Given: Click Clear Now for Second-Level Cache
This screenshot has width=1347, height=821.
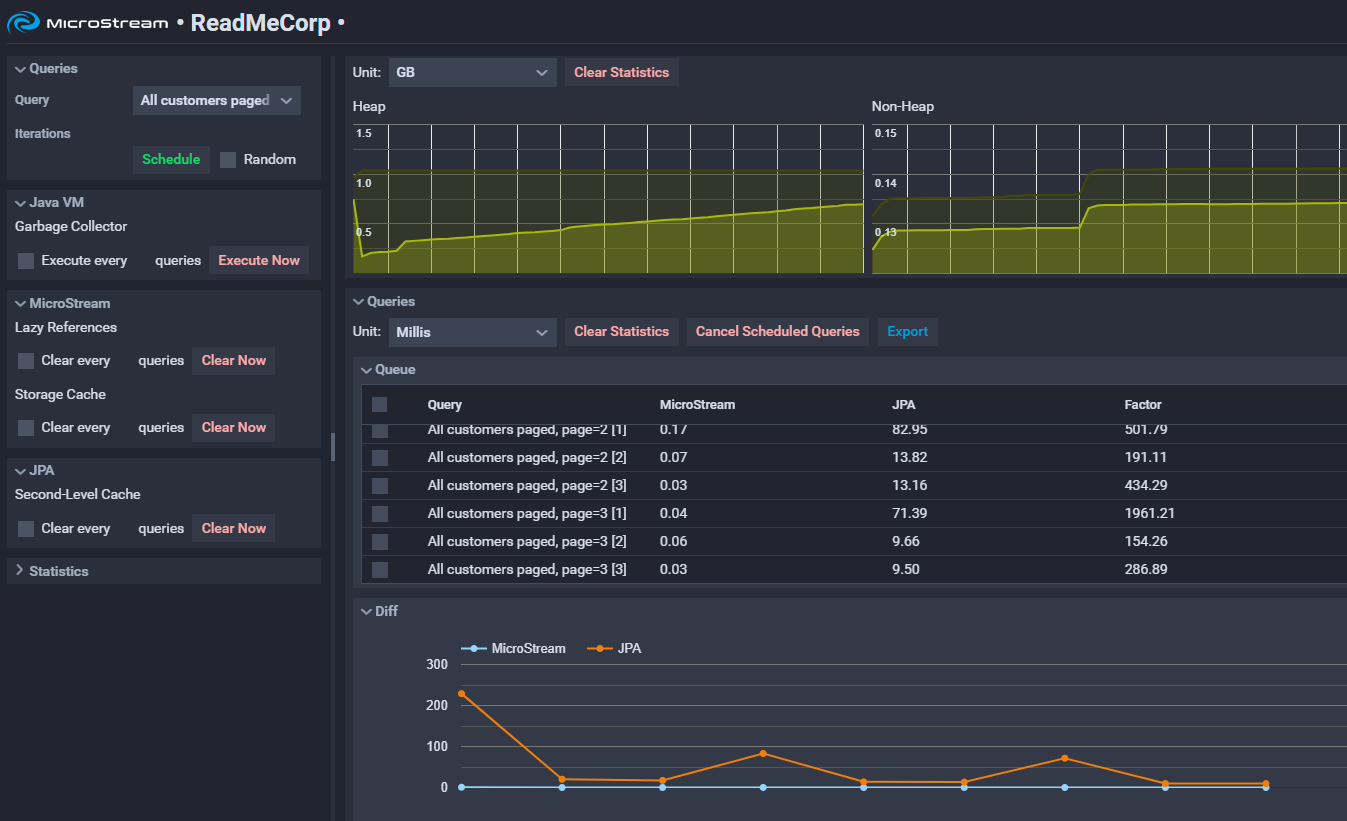Looking at the screenshot, I should pos(234,529).
